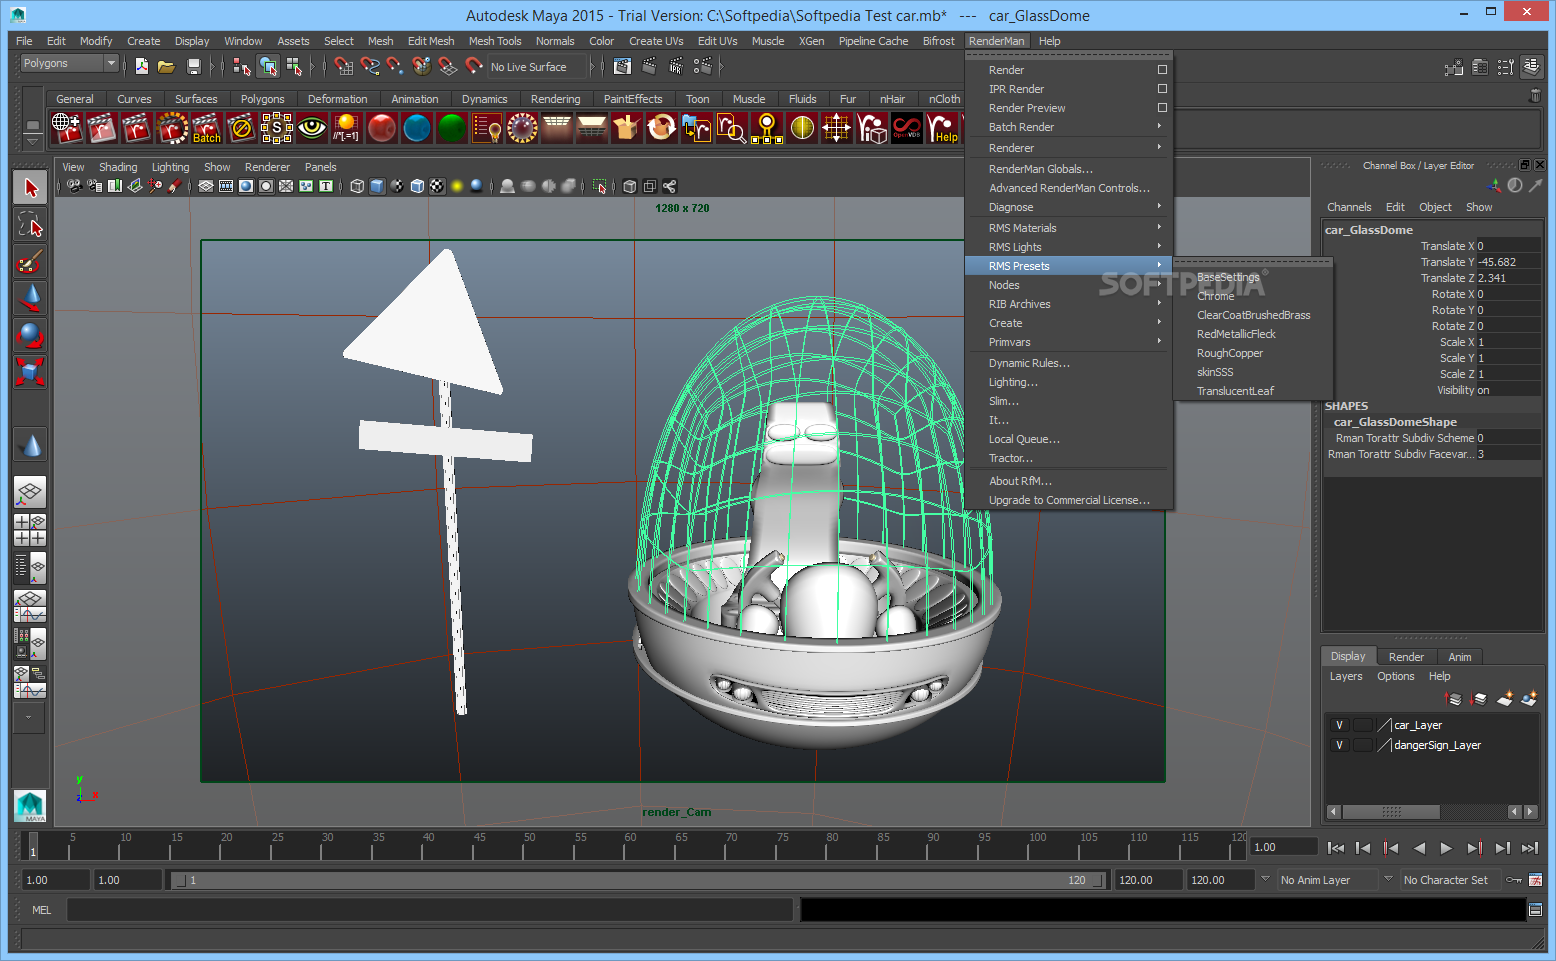Click the red sphere material shelf icon
Image resolution: width=1556 pixels, height=961 pixels.
click(381, 128)
